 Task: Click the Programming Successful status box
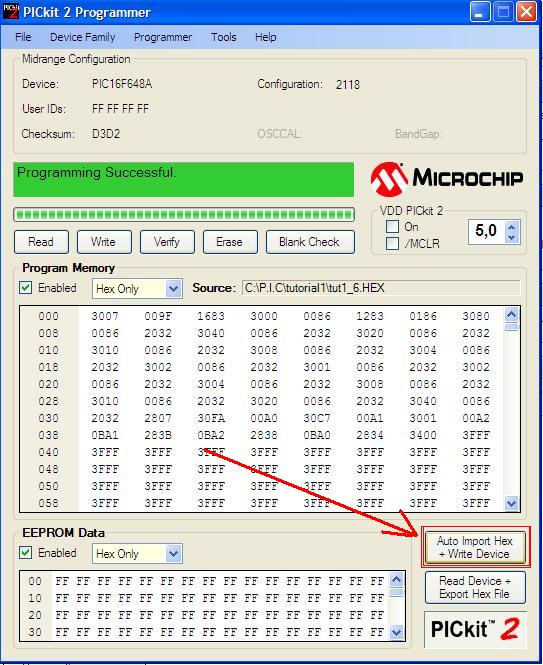[x=184, y=179]
